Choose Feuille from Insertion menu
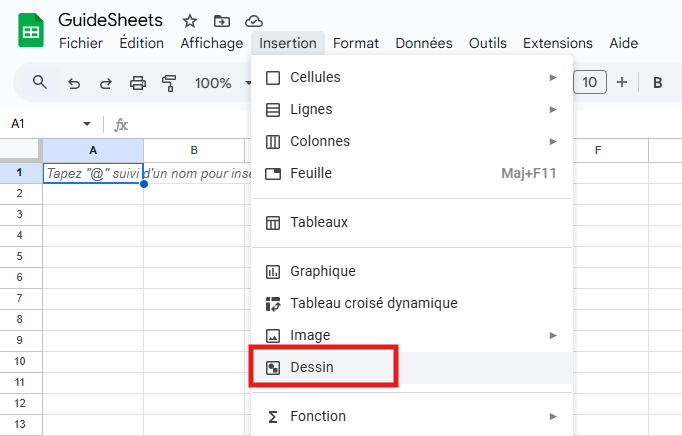682x436 pixels. [x=411, y=173]
